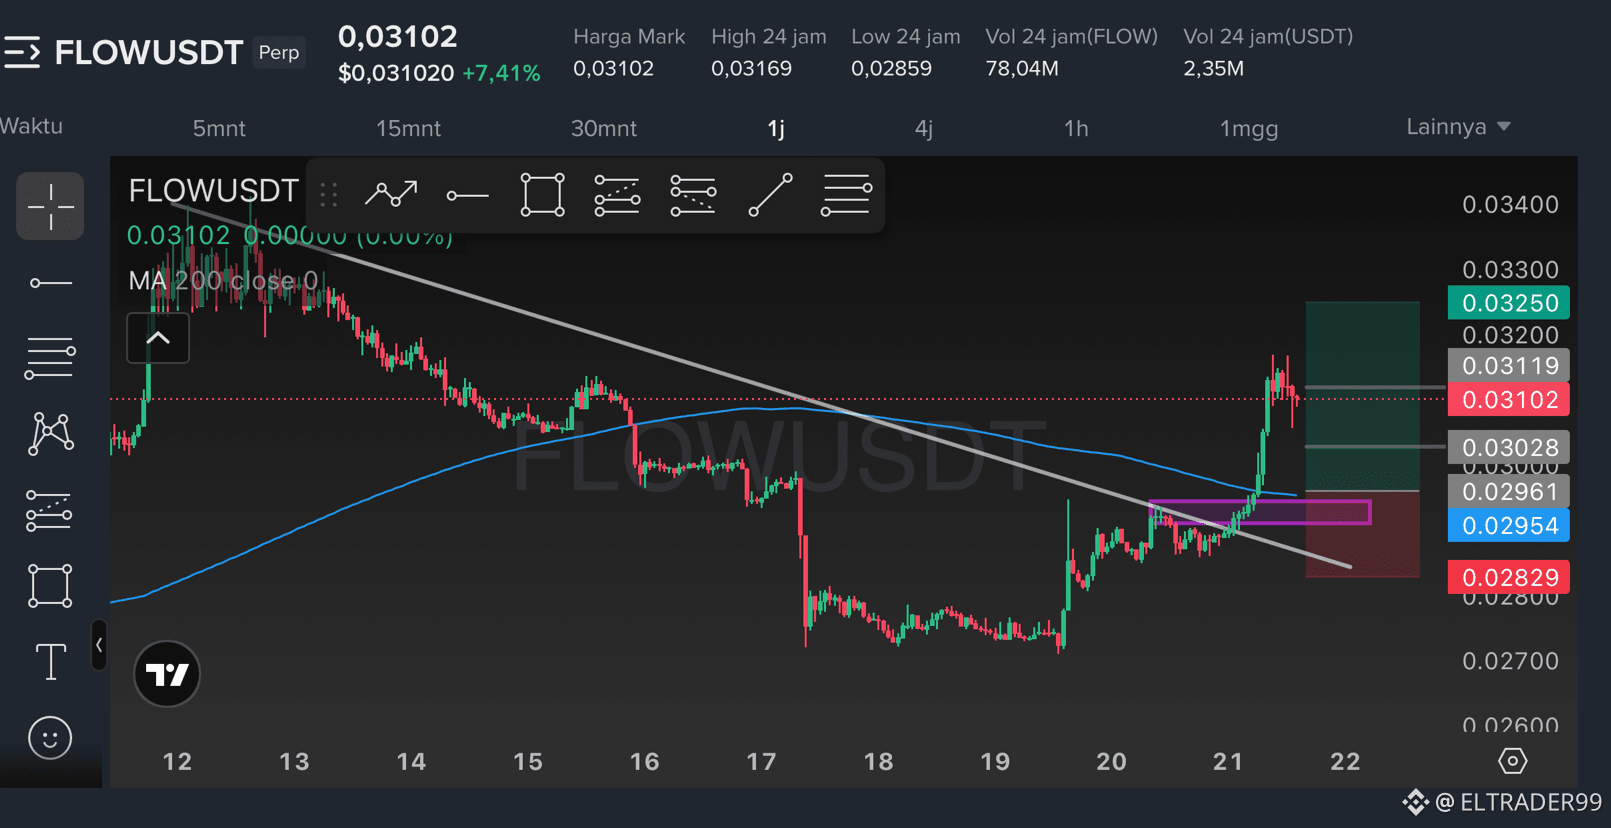Select the Text tool
1611x828 pixels.
[50, 662]
